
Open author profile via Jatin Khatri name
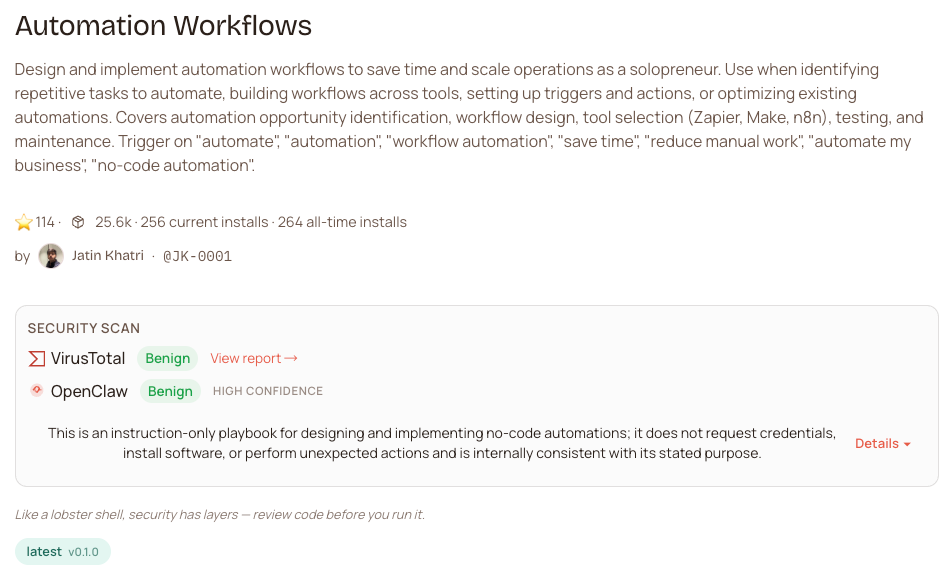110,256
